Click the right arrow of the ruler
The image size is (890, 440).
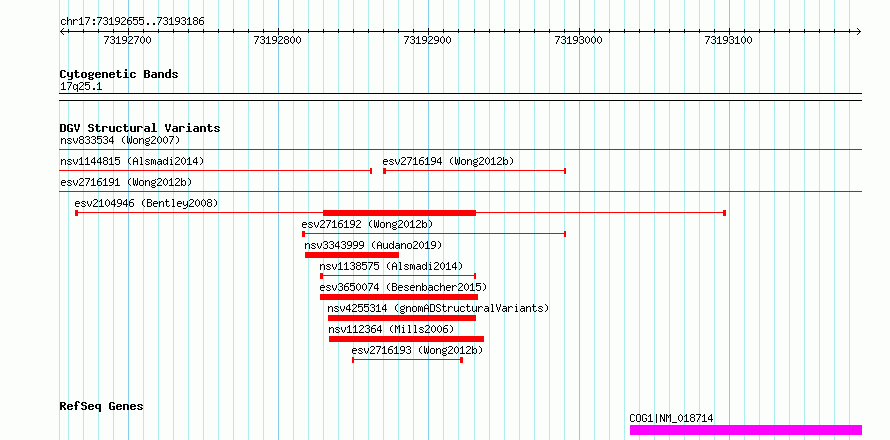[x=859, y=31]
